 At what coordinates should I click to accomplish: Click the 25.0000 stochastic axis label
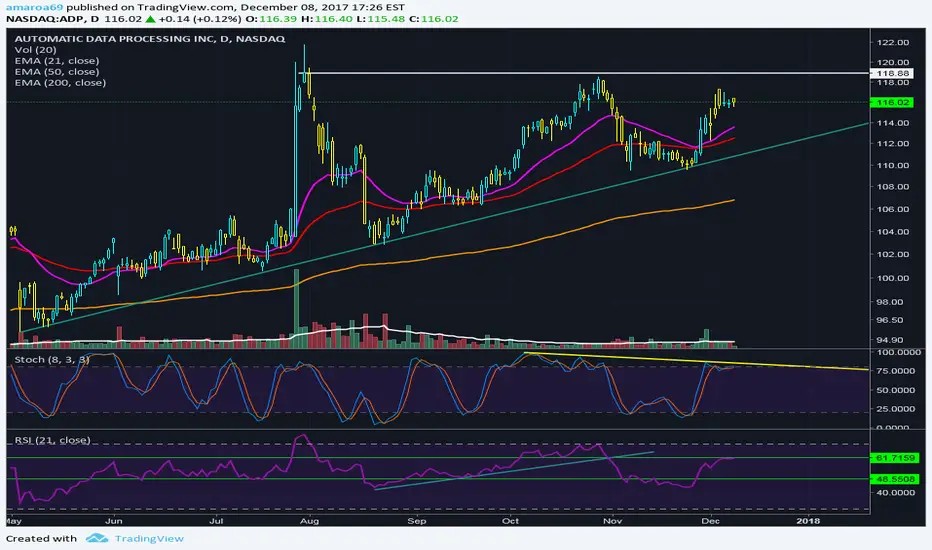[896, 408]
